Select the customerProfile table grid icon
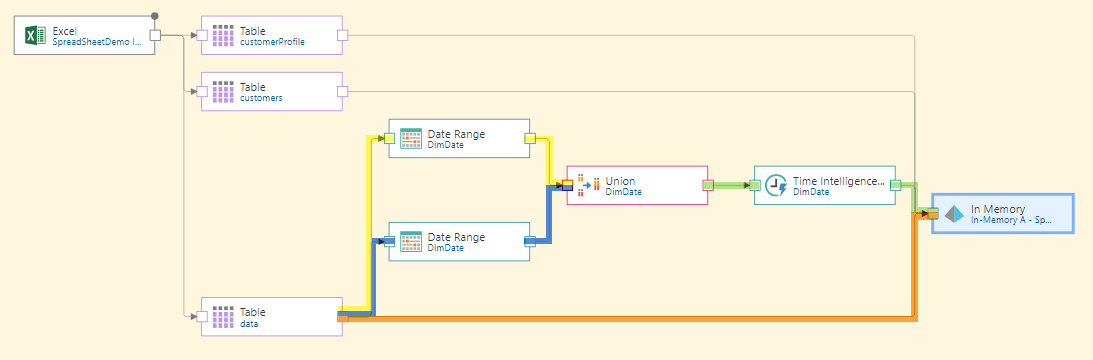Screen dimensions: 1093x360 click(x=223, y=36)
